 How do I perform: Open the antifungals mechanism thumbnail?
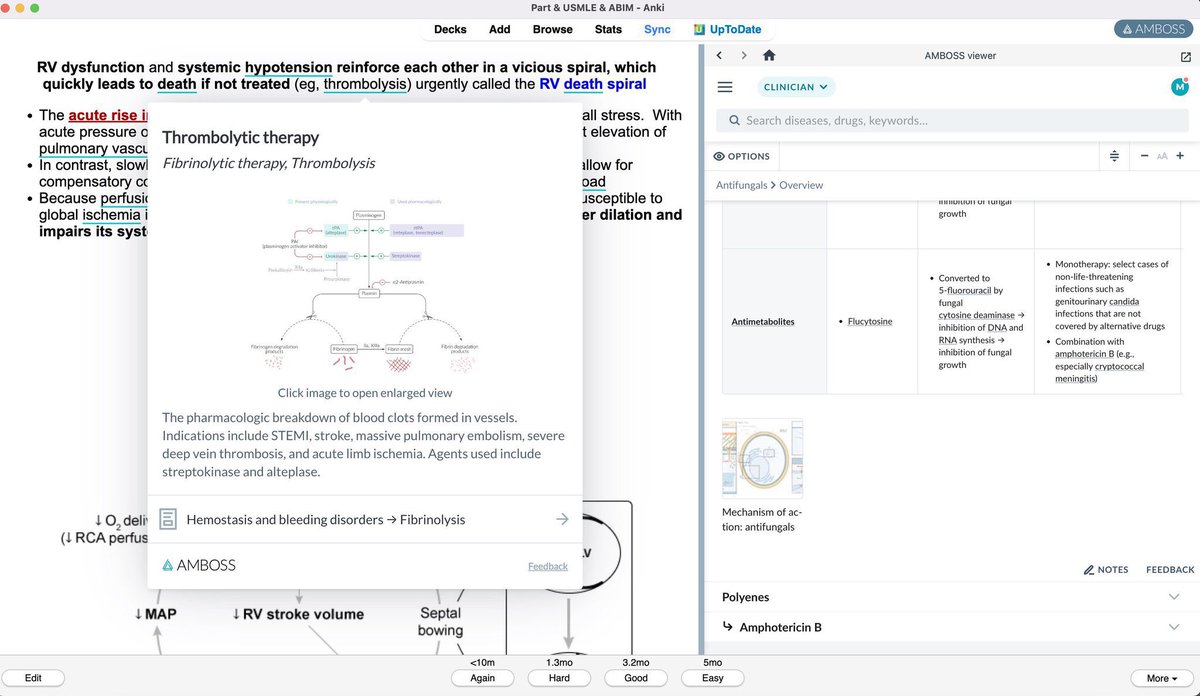pyautogui.click(x=762, y=458)
